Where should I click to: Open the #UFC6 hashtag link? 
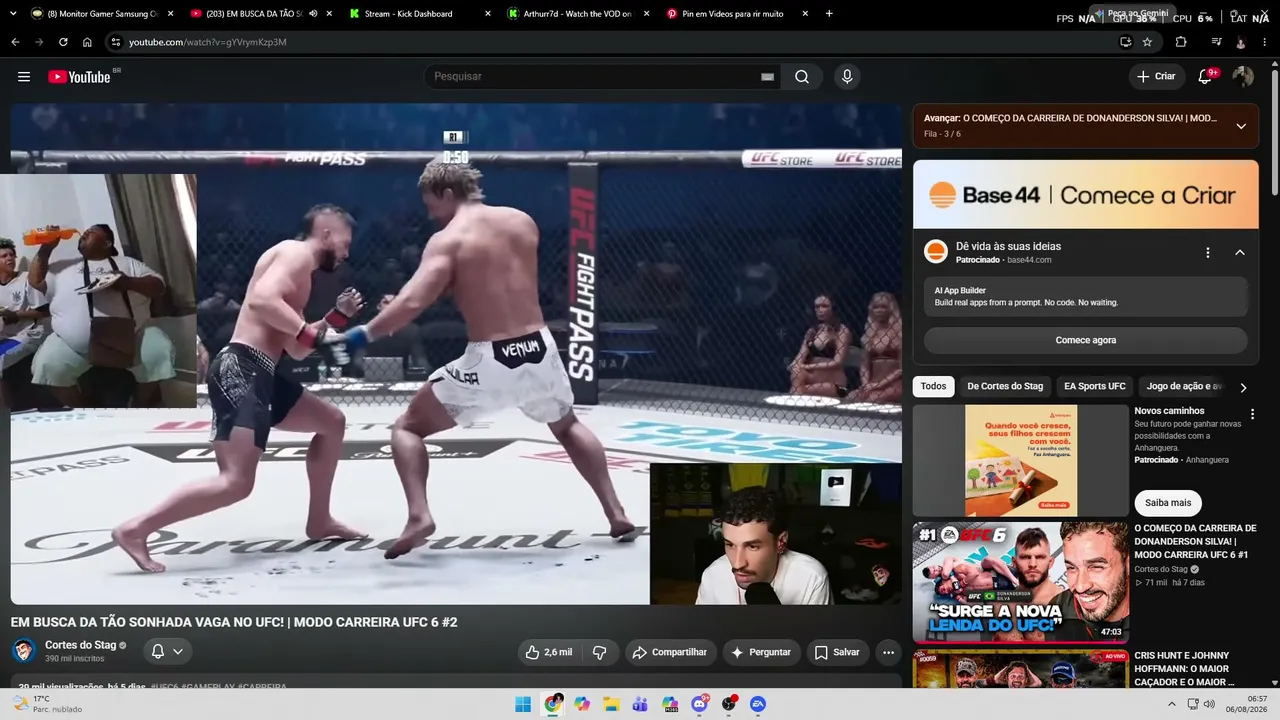164,687
